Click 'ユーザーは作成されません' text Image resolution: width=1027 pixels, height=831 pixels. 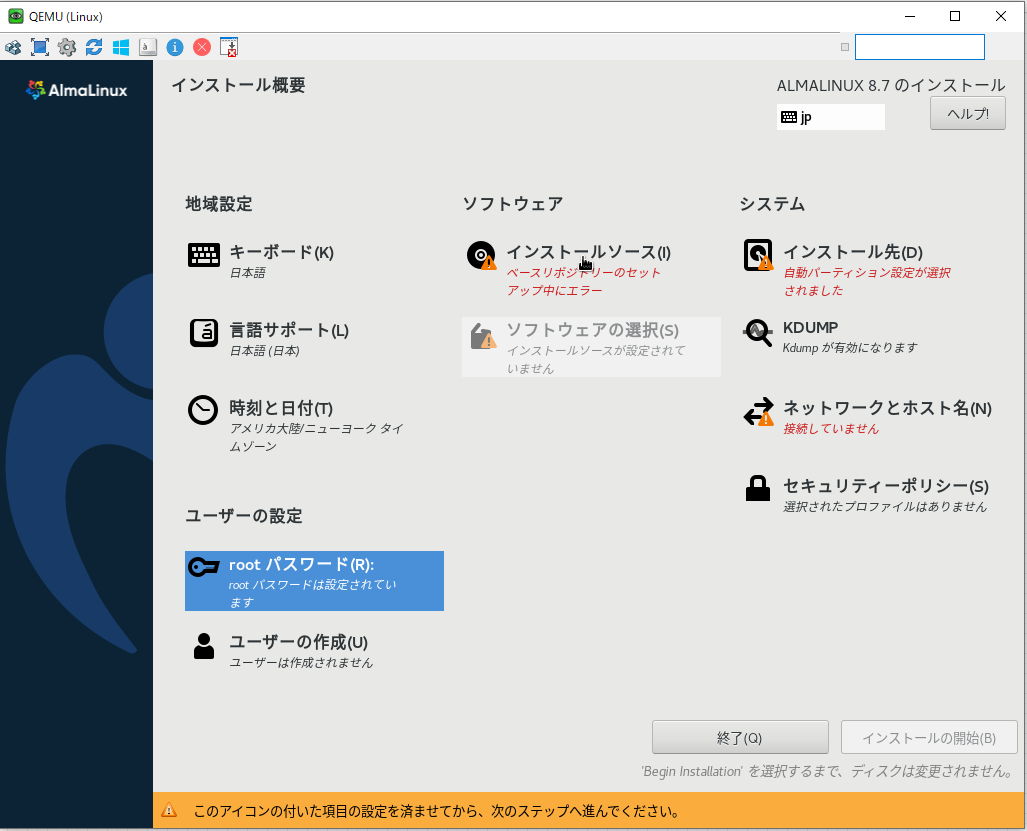(301, 663)
